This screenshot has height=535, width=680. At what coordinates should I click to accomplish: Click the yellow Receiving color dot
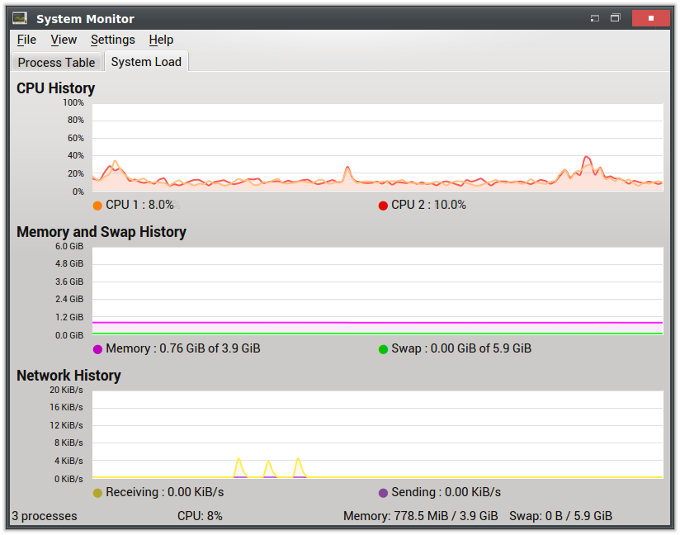(x=98, y=493)
